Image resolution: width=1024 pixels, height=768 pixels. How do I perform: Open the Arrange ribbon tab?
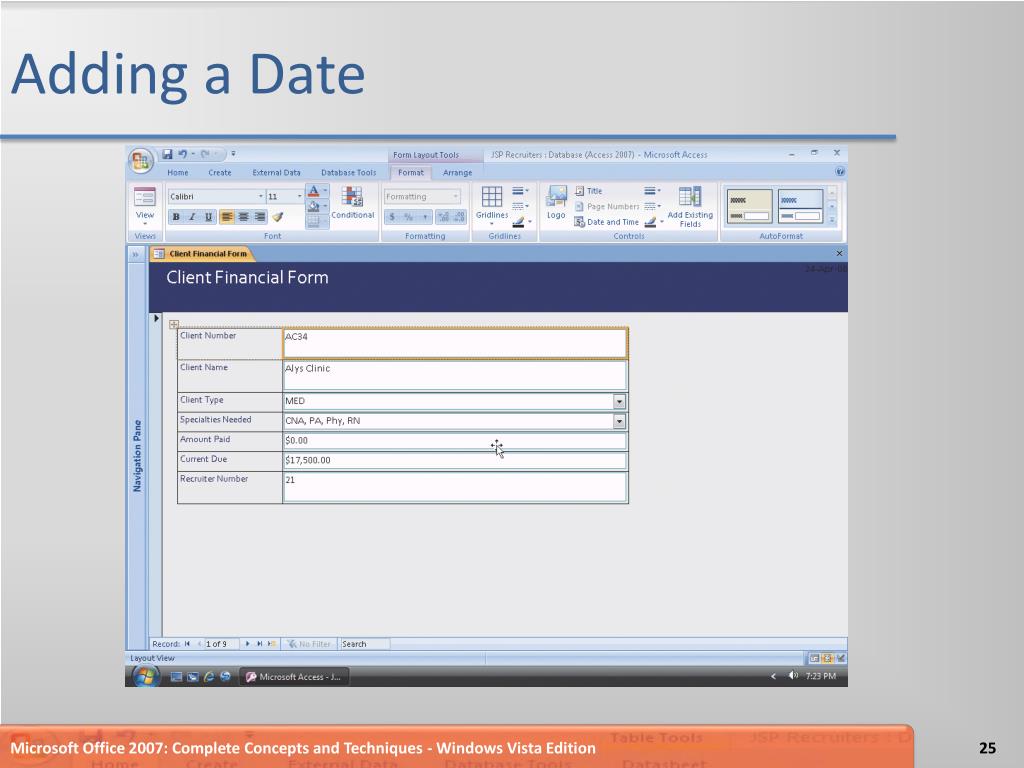(457, 172)
